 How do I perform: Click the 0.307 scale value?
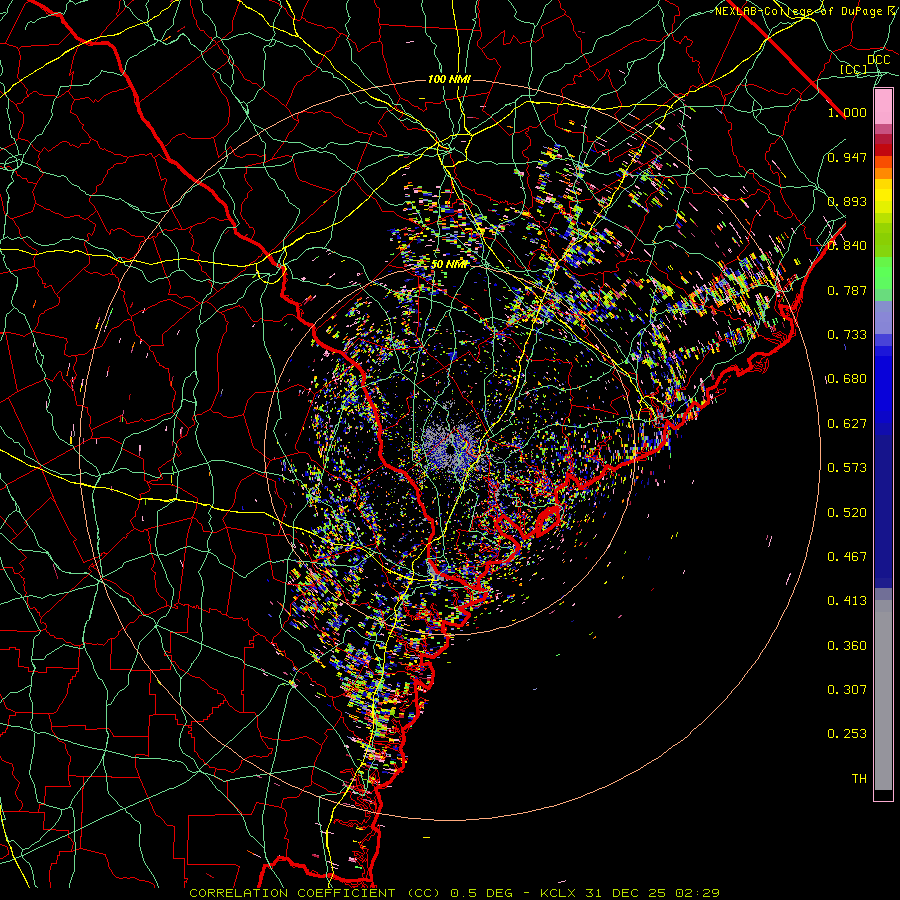coord(847,690)
